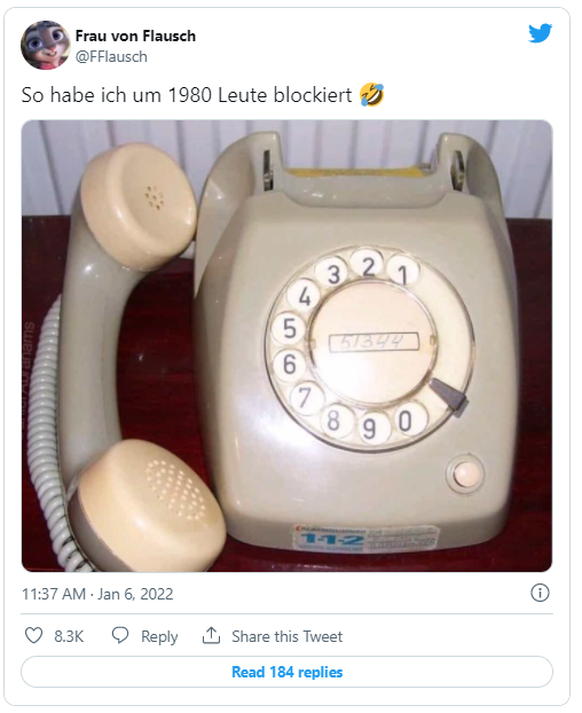Open Frau von Flausch's profile avatar

click(45, 45)
